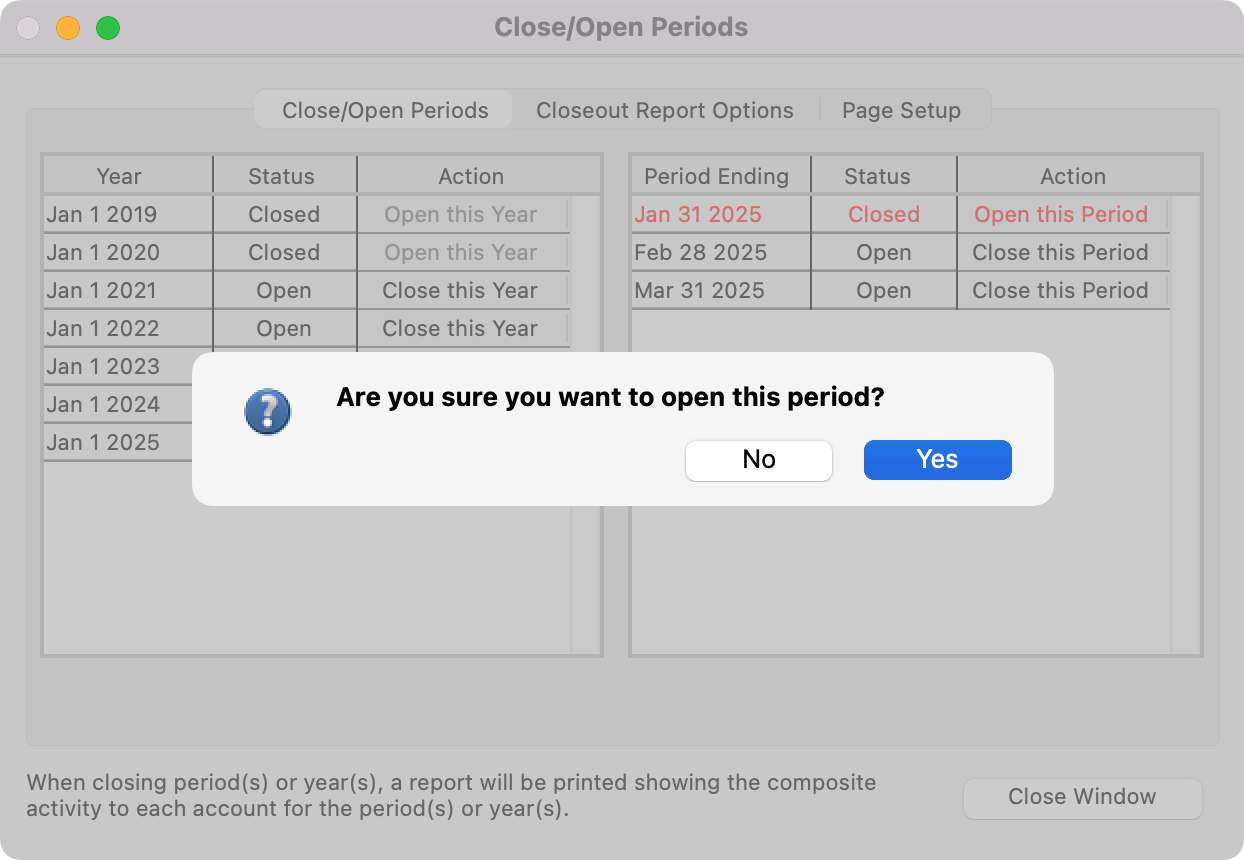Viewport: 1244px width, 860px height.
Task: Click the Close Window button
Action: coord(1081,797)
